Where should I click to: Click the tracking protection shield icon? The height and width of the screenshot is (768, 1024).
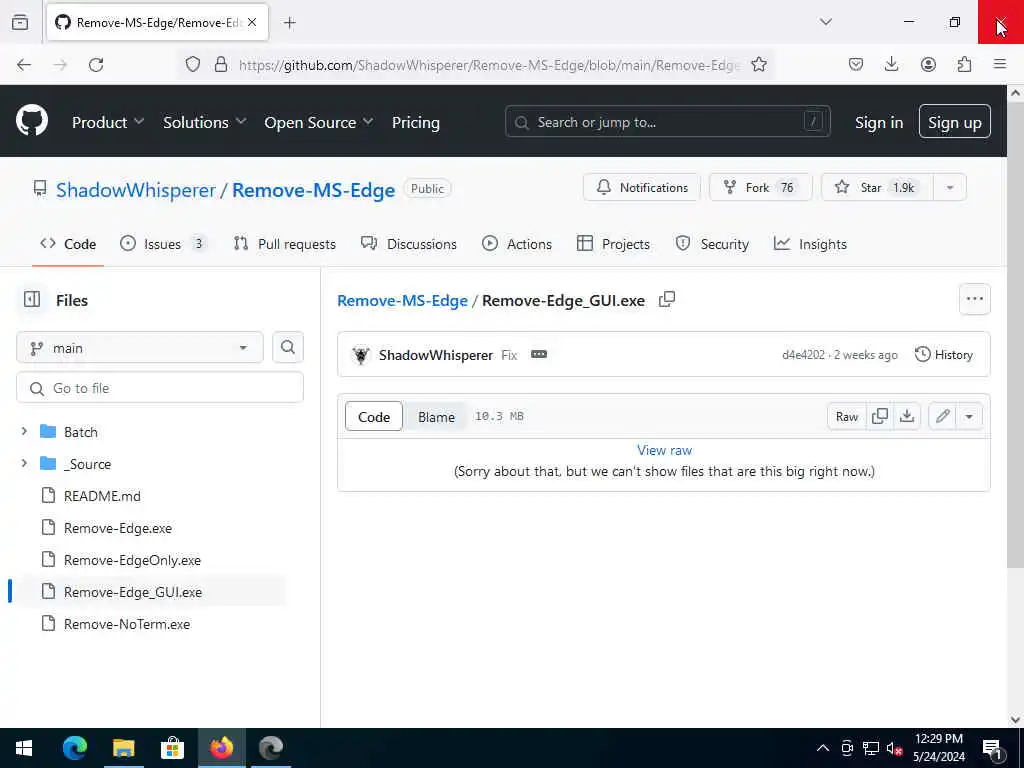tap(193, 64)
